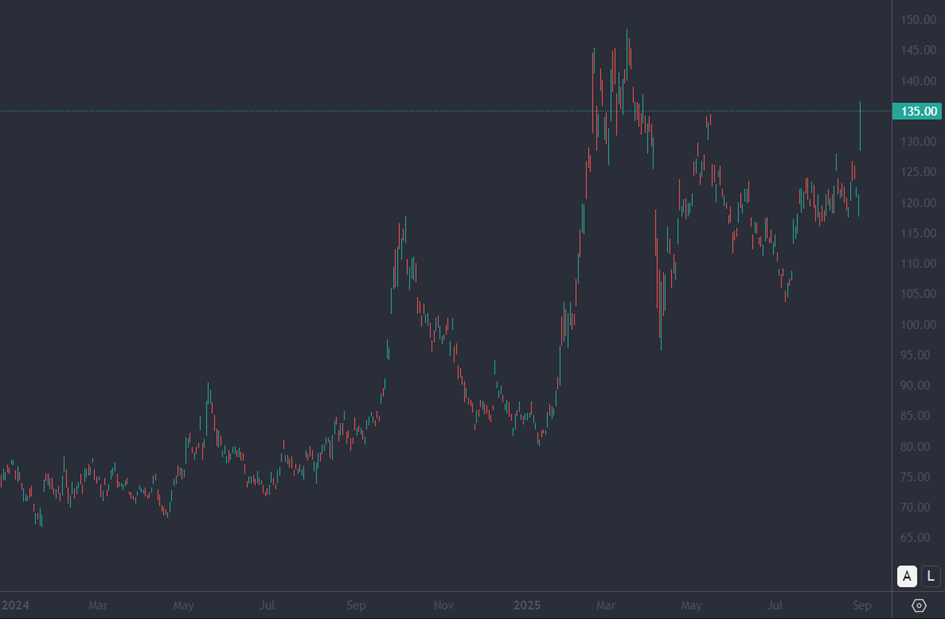Click the leftmost "Mar" time axis label
945x619 pixels.
coord(97,605)
